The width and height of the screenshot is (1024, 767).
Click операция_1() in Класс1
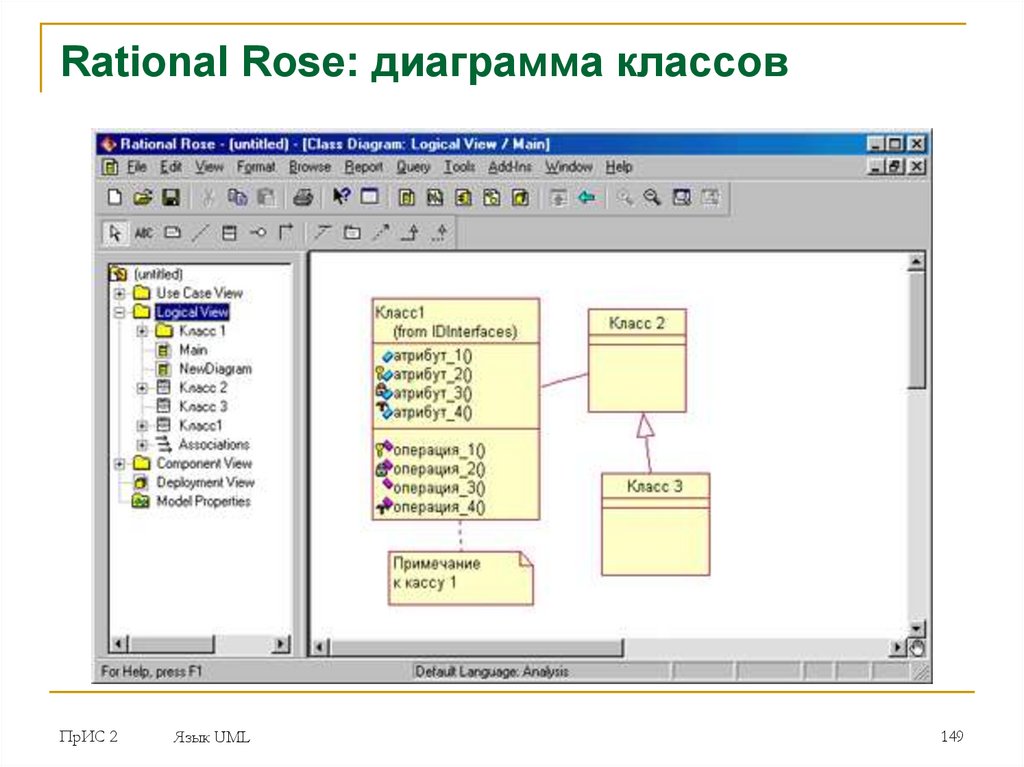click(439, 450)
